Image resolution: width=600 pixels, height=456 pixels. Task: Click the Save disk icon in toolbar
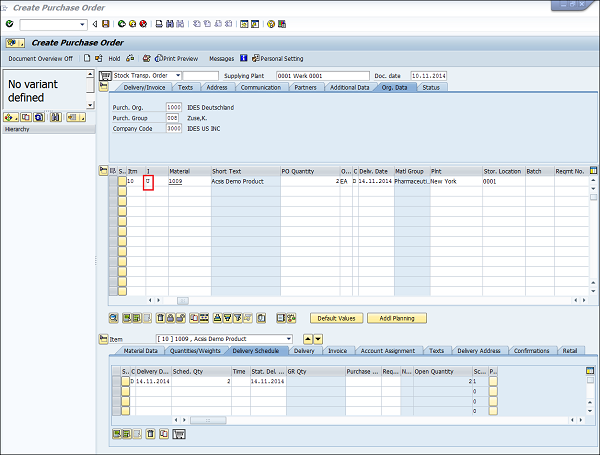[x=106, y=22]
